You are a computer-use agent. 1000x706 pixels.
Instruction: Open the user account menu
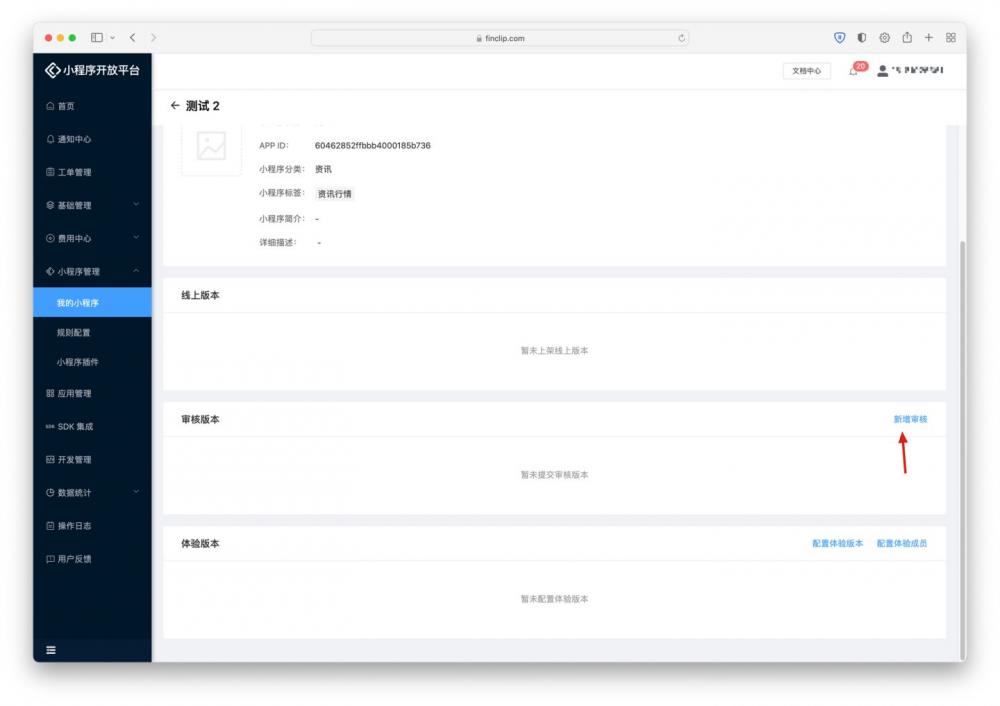[911, 70]
